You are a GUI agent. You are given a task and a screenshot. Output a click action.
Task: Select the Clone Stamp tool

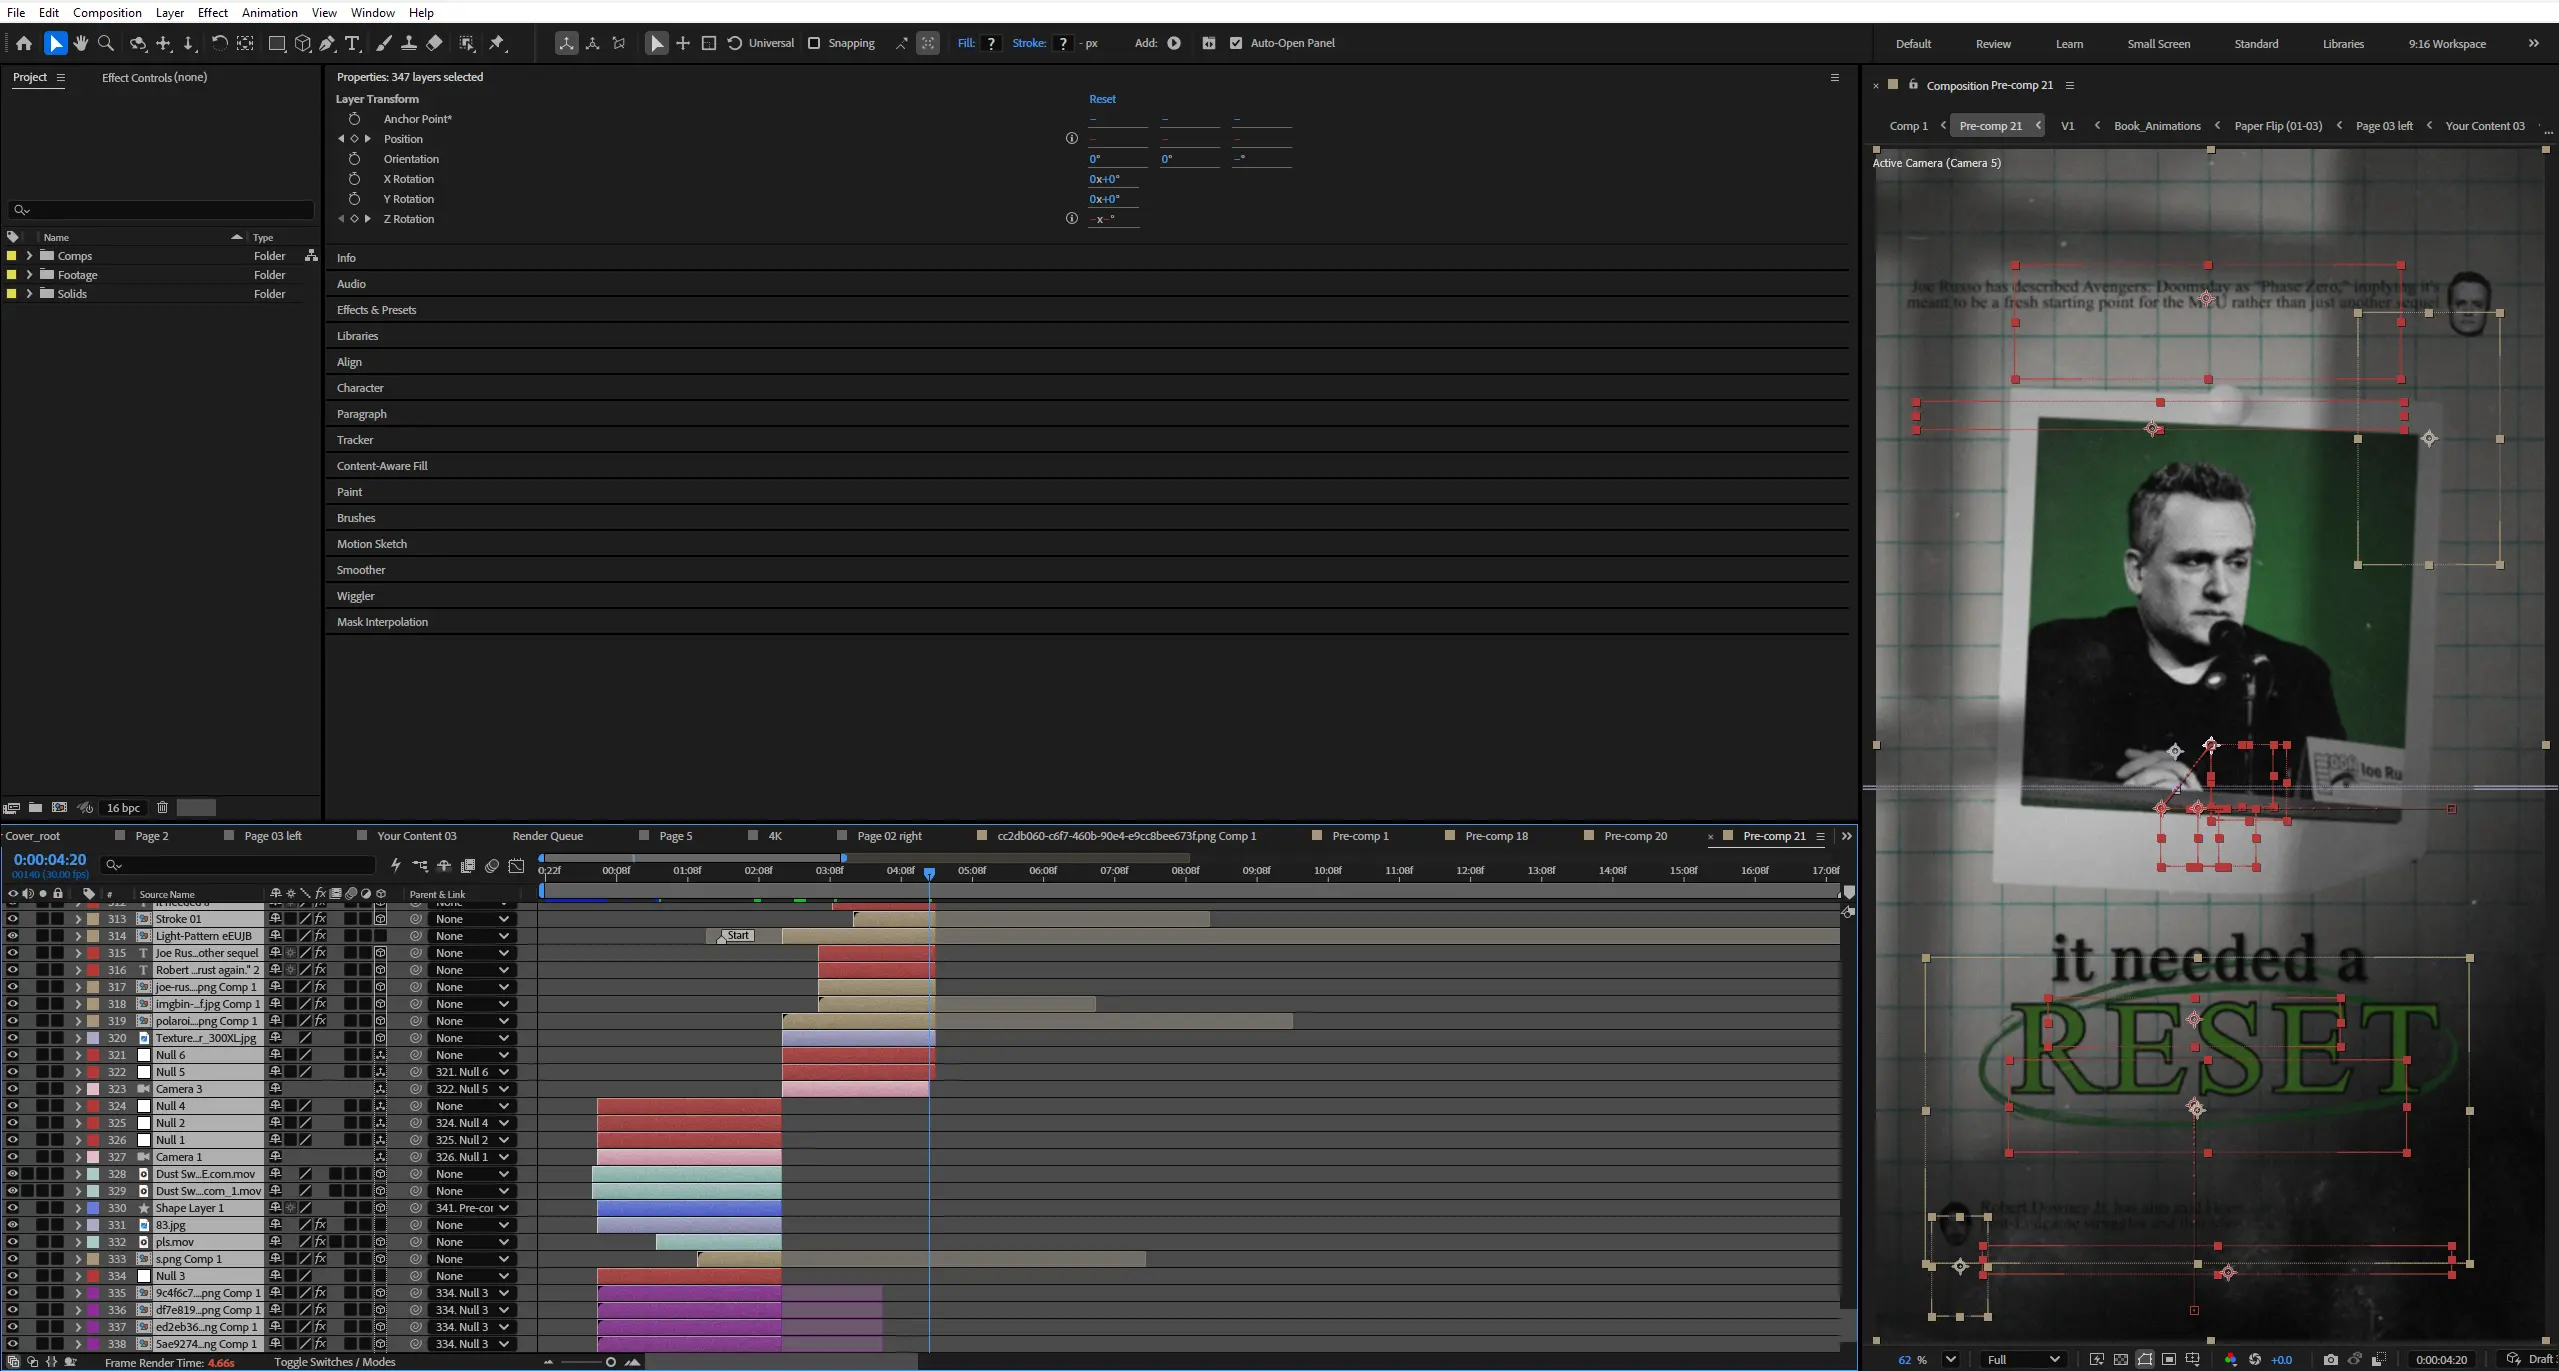pos(409,43)
